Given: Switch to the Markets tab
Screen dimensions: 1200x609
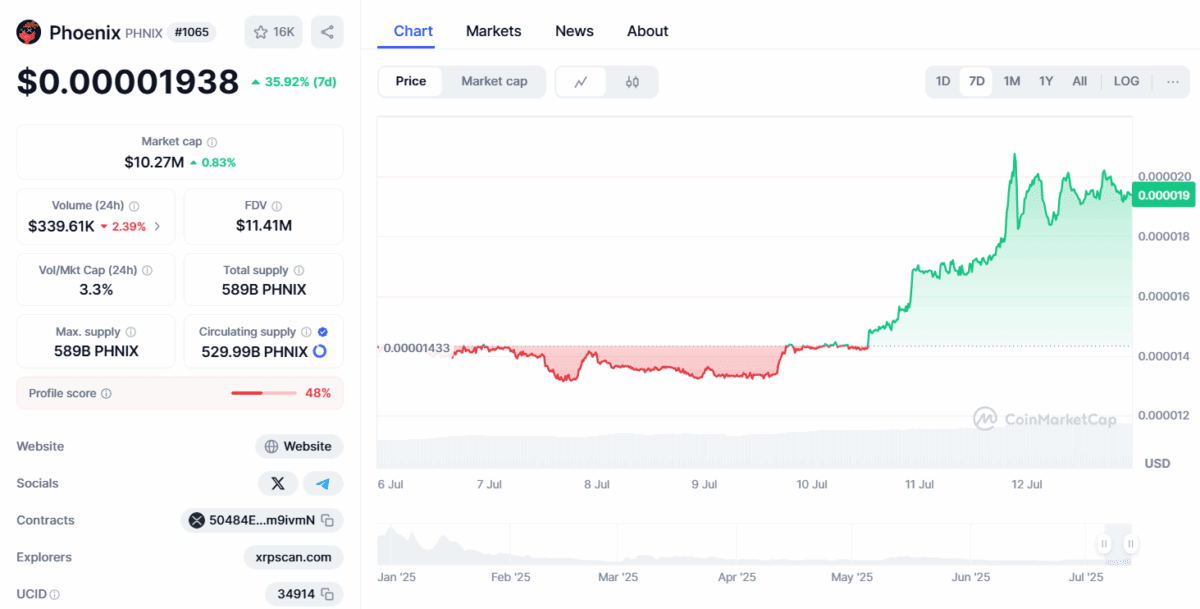Looking at the screenshot, I should pyautogui.click(x=493, y=31).
